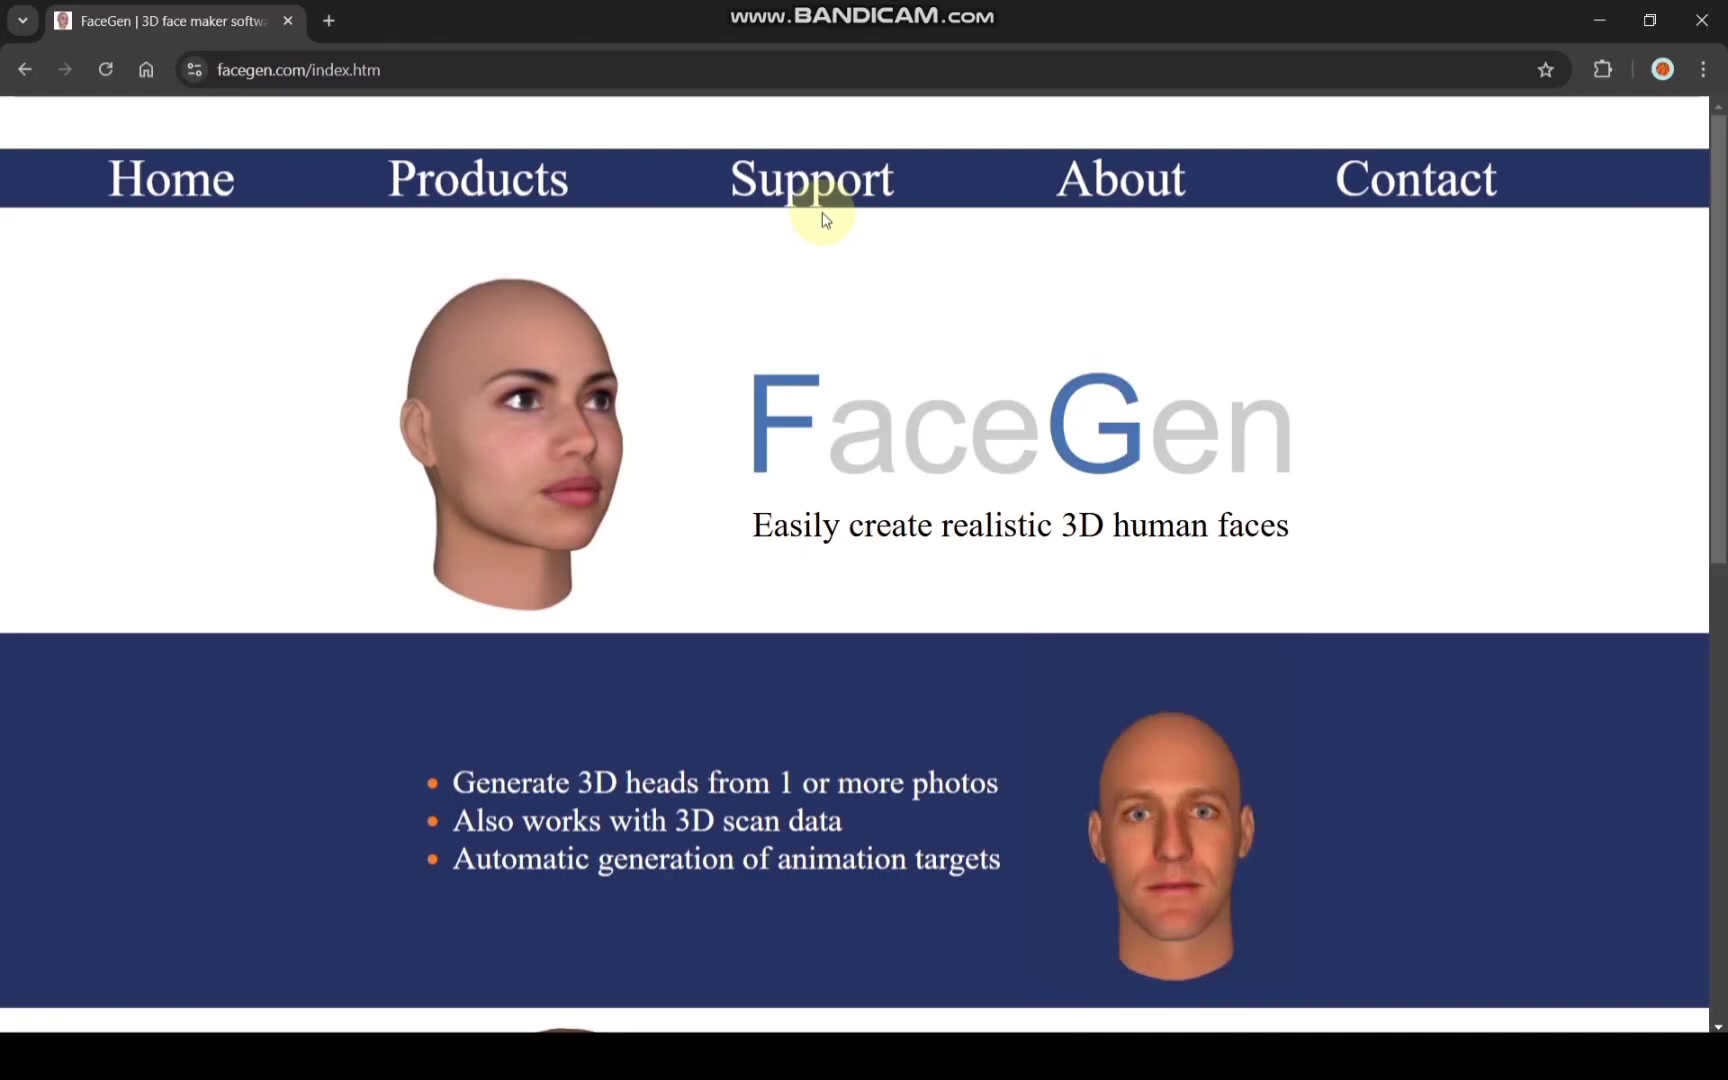Open the Support menu item
The height and width of the screenshot is (1080, 1728).
[811, 179]
